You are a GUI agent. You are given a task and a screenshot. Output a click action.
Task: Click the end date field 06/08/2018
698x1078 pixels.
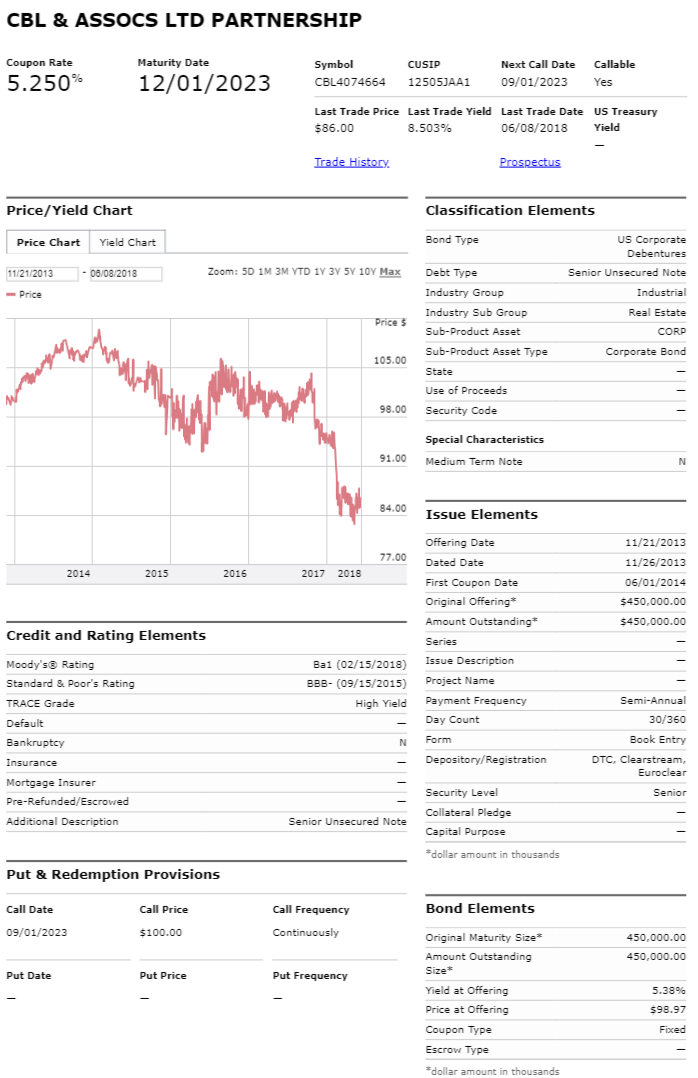[x=126, y=274]
